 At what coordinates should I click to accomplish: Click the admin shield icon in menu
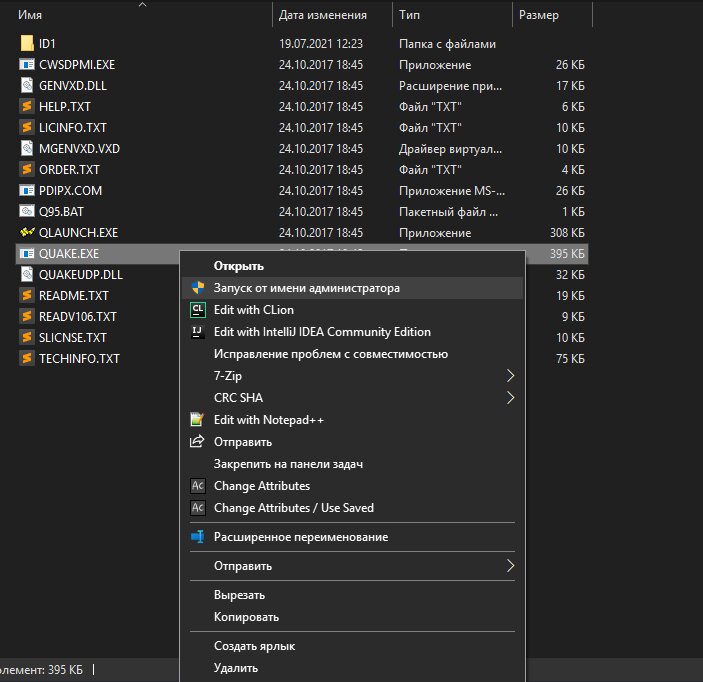click(198, 288)
